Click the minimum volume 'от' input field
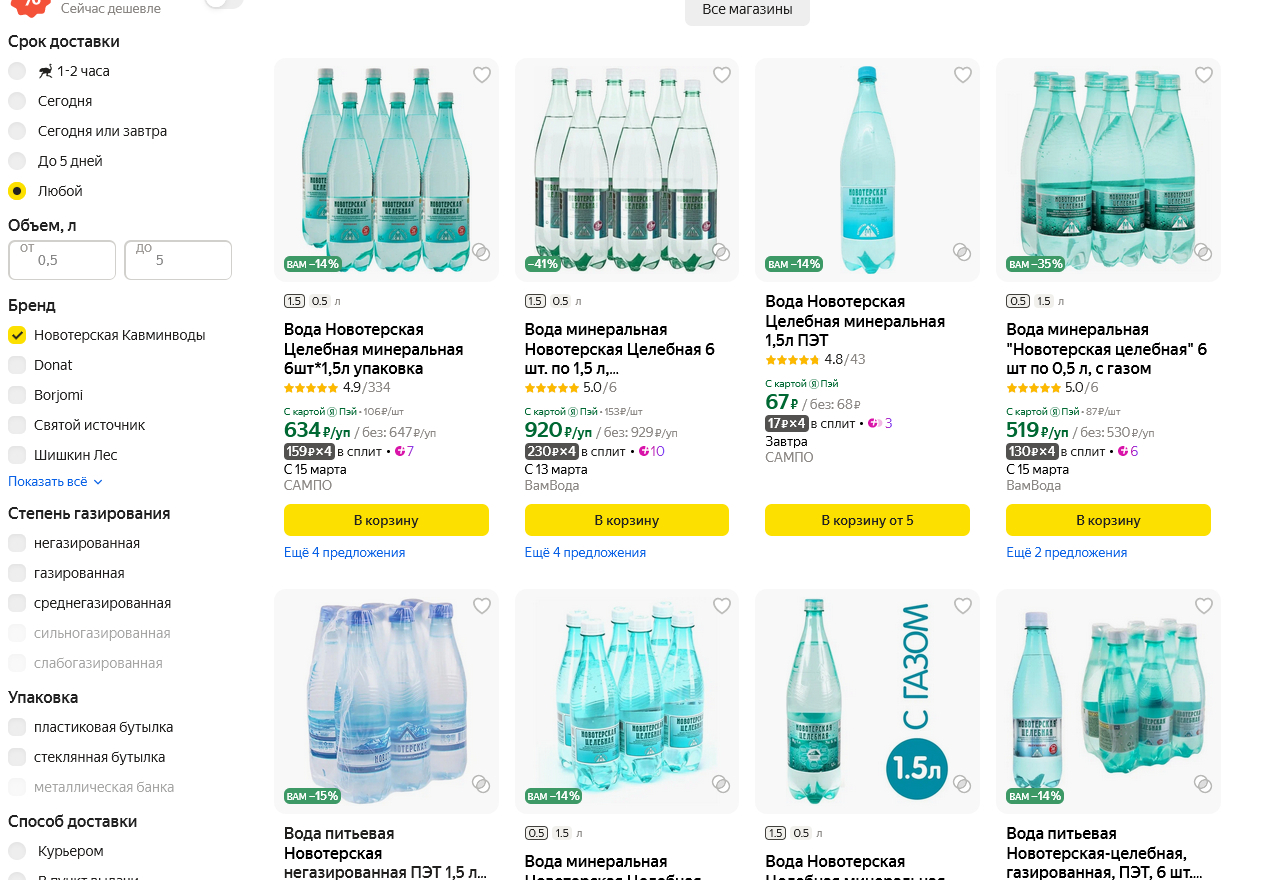Screen dimensions: 1265x880 [x=62, y=260]
